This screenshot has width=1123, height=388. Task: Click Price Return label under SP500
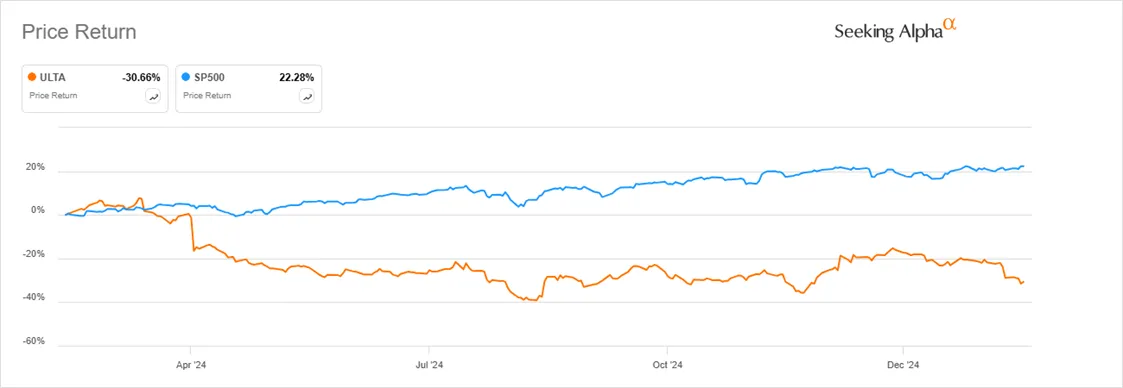207,95
